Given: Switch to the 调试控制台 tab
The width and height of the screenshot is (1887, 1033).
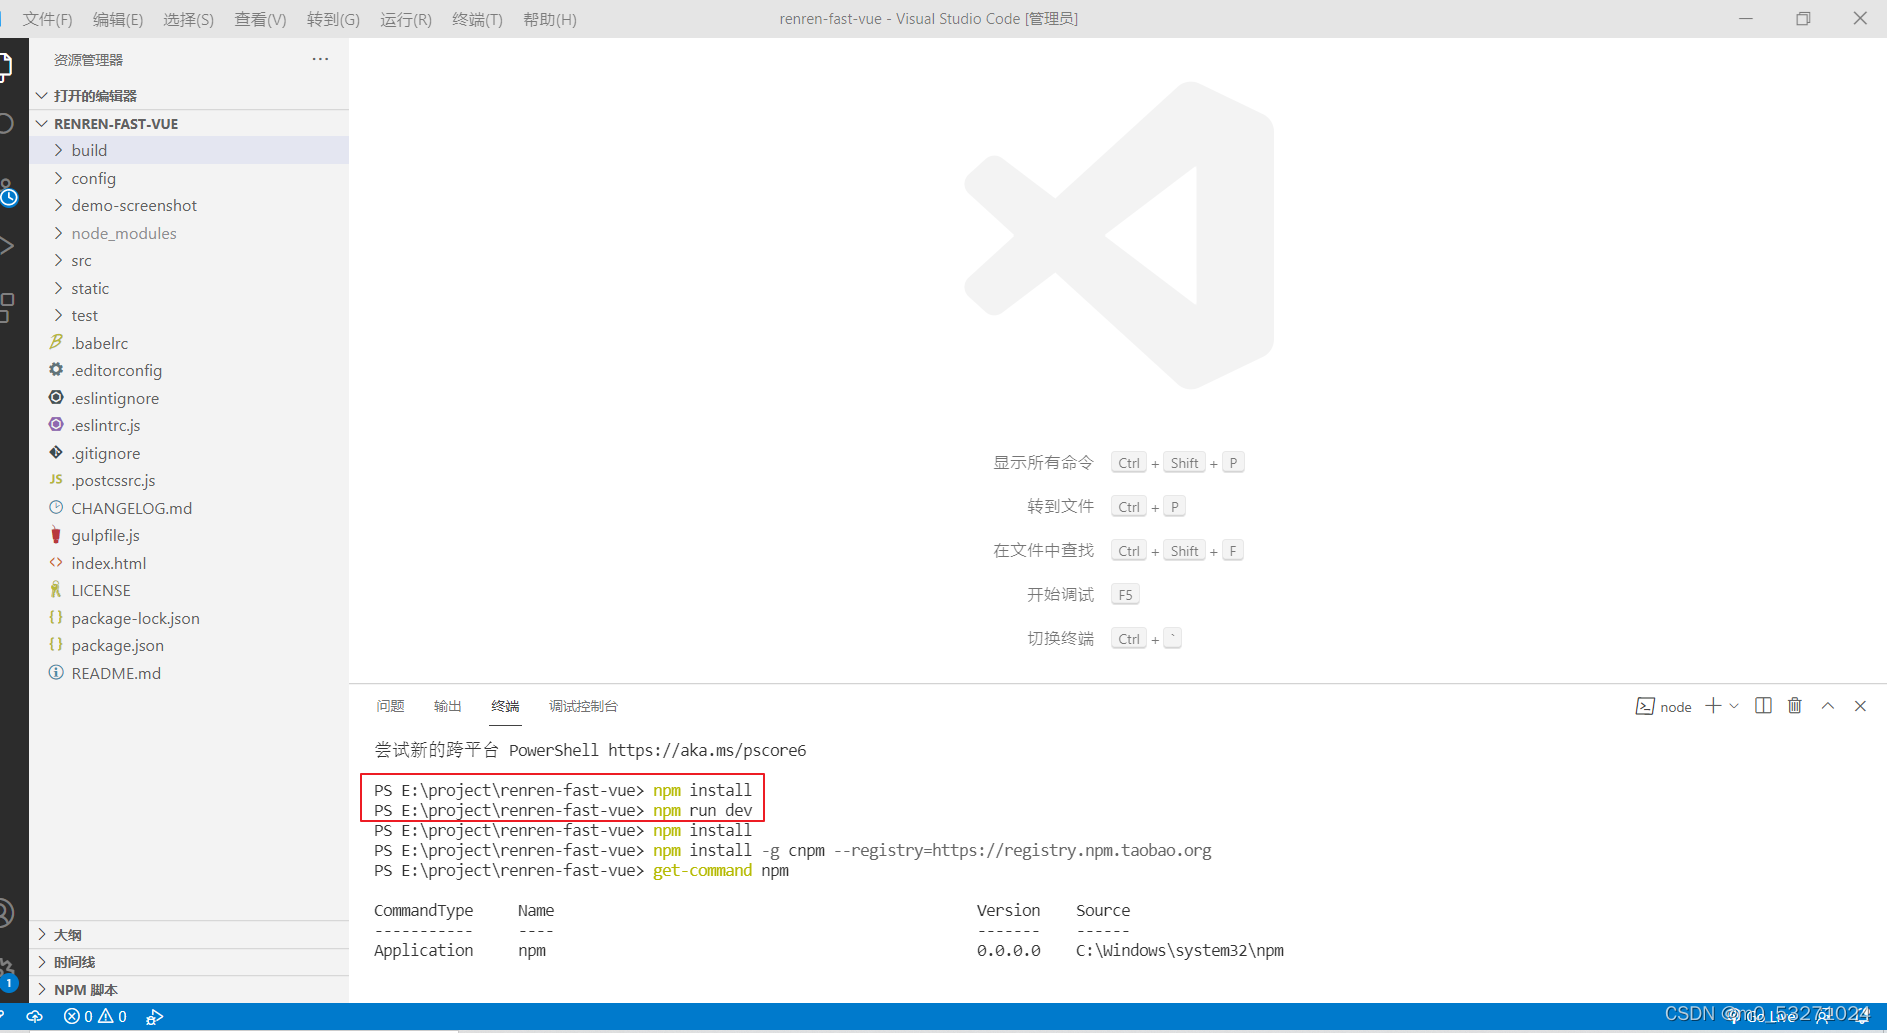Looking at the screenshot, I should pyautogui.click(x=583, y=706).
